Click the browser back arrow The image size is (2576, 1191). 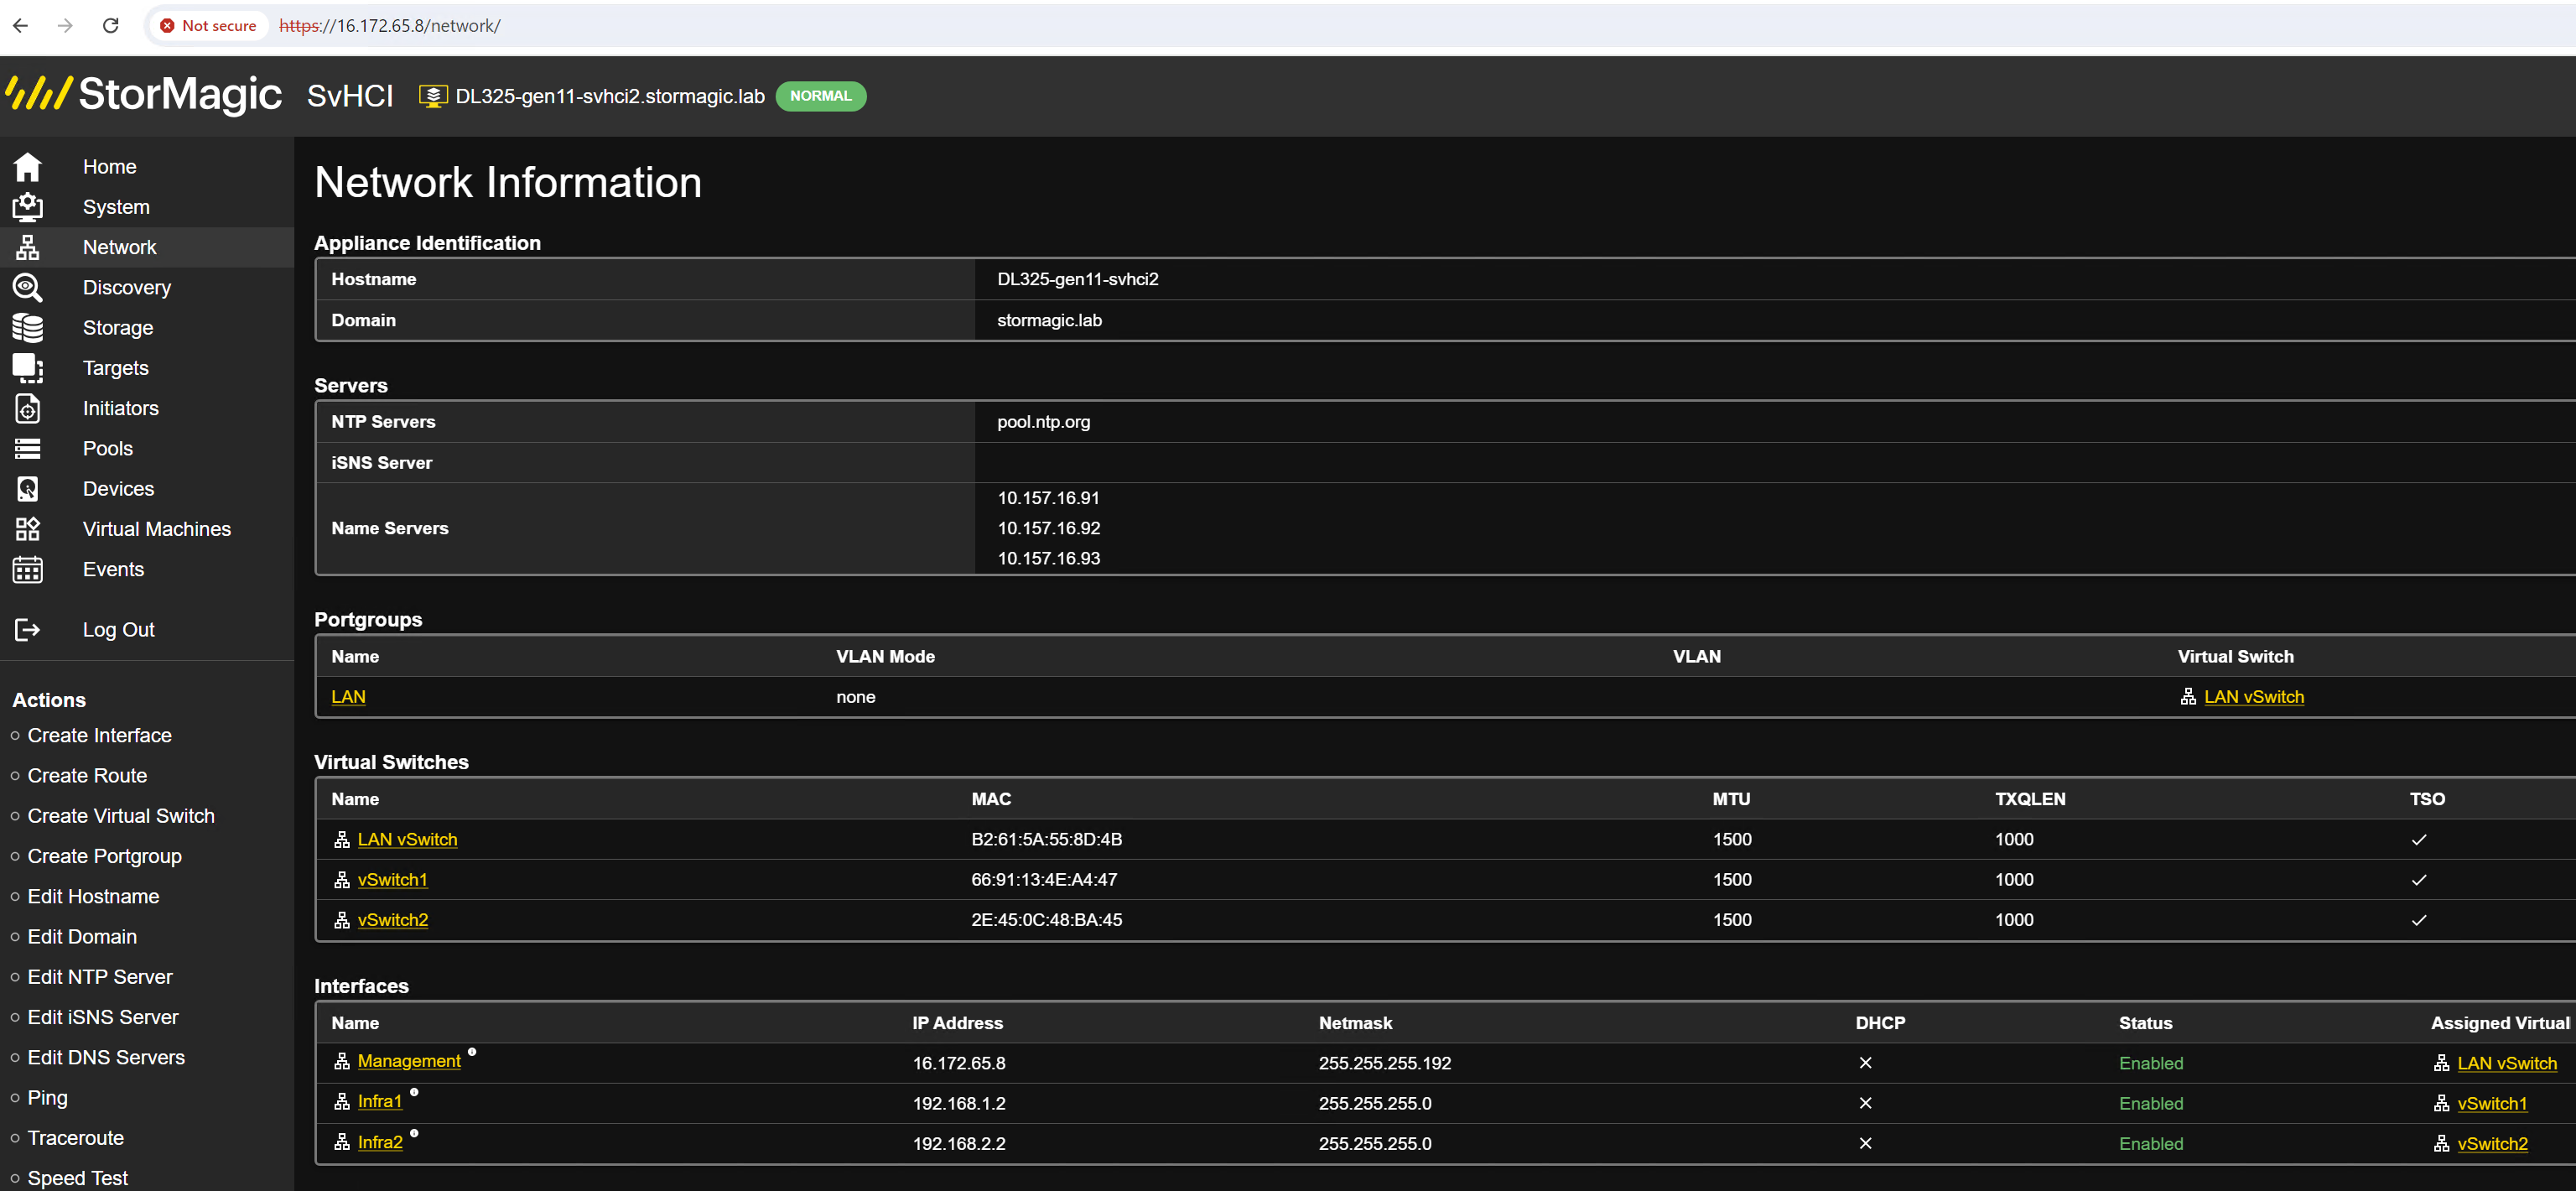point(20,25)
